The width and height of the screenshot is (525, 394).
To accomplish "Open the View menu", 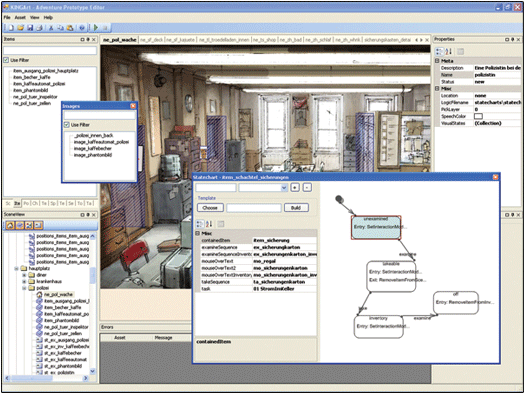I will coord(34,17).
